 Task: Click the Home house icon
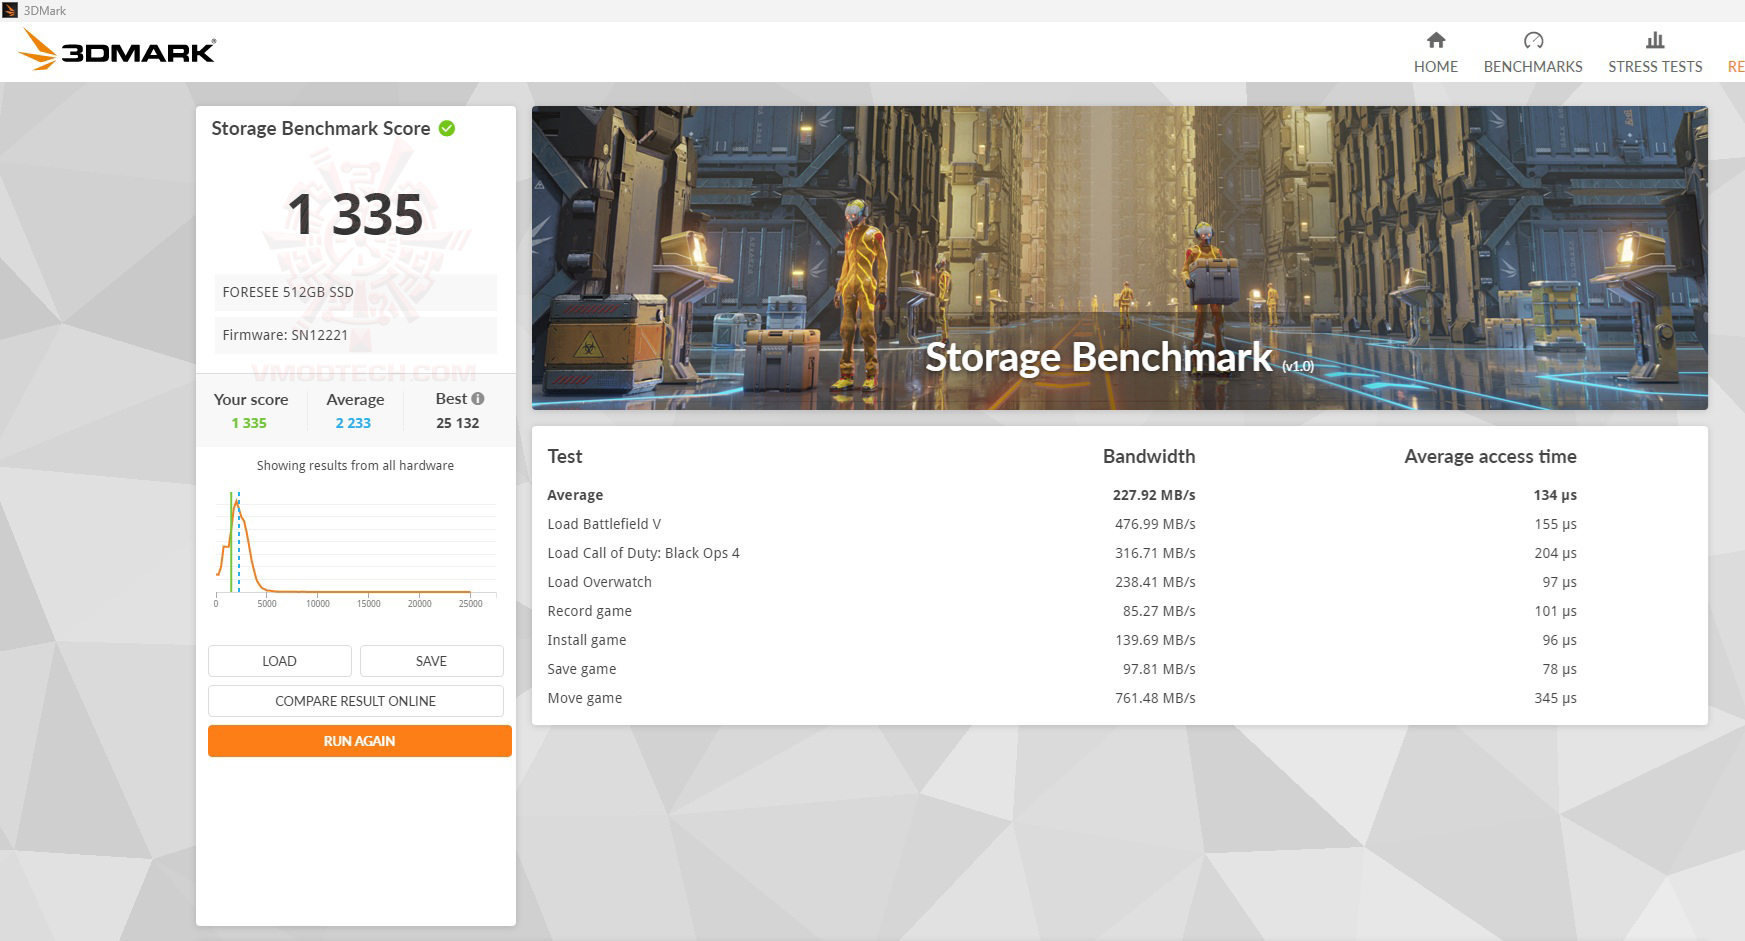[x=1436, y=40]
